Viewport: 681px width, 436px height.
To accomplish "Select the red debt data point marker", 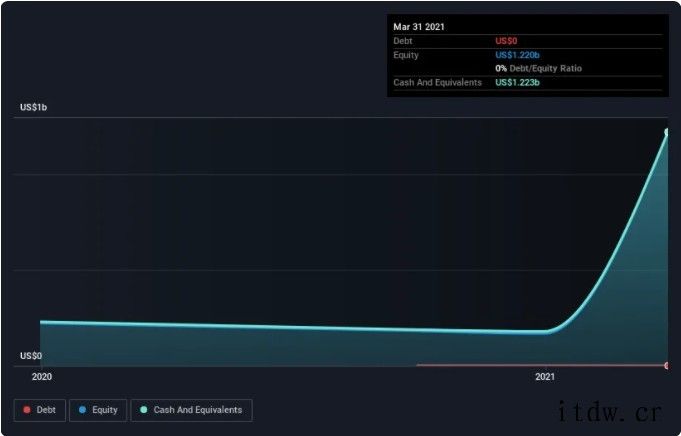I will coord(667,366).
